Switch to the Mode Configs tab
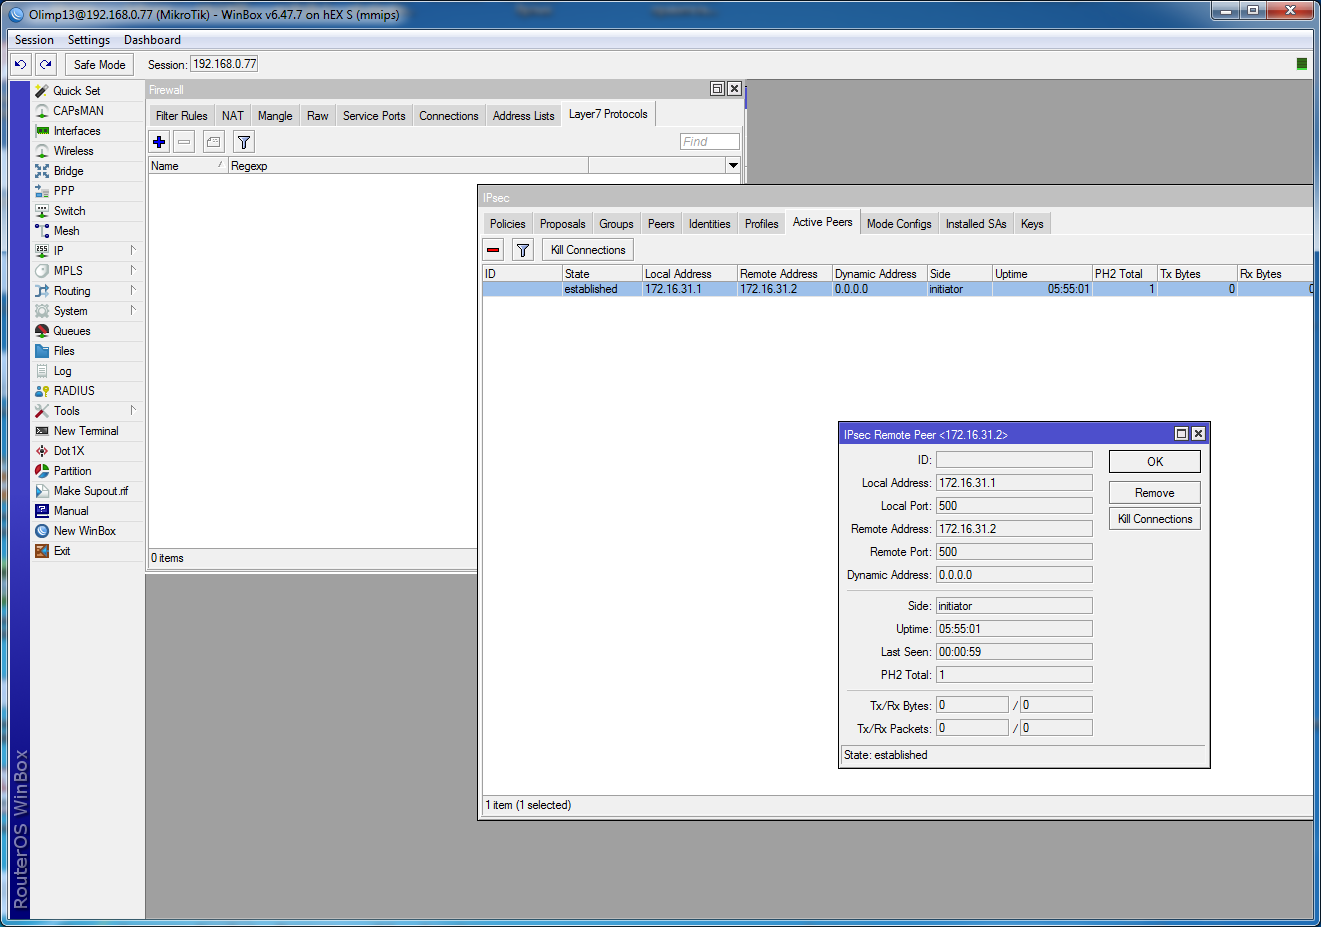 899,224
